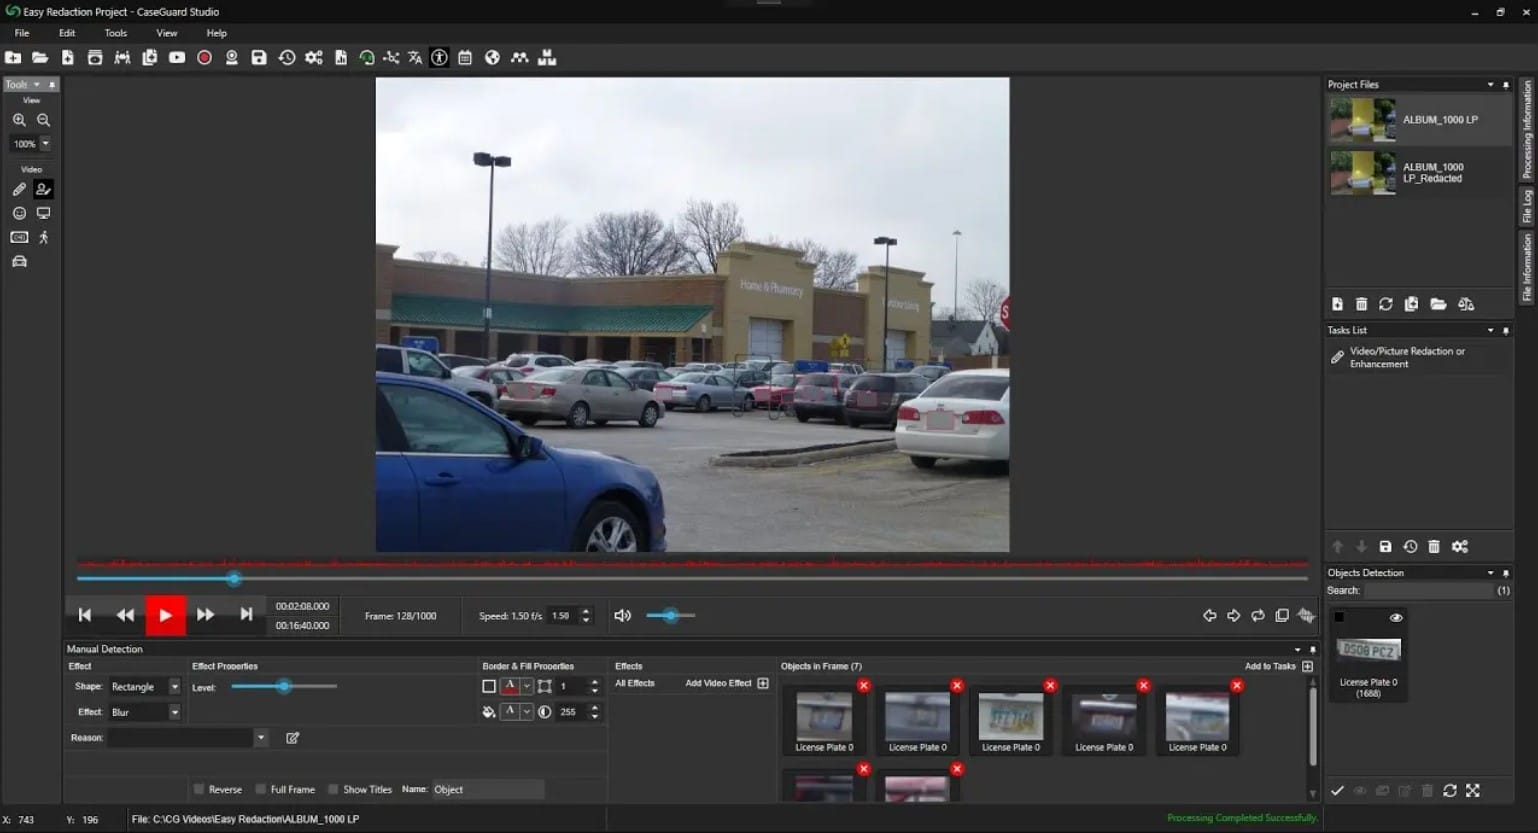Open the Shape Rectangle dropdown
This screenshot has width=1538, height=833.
(174, 687)
